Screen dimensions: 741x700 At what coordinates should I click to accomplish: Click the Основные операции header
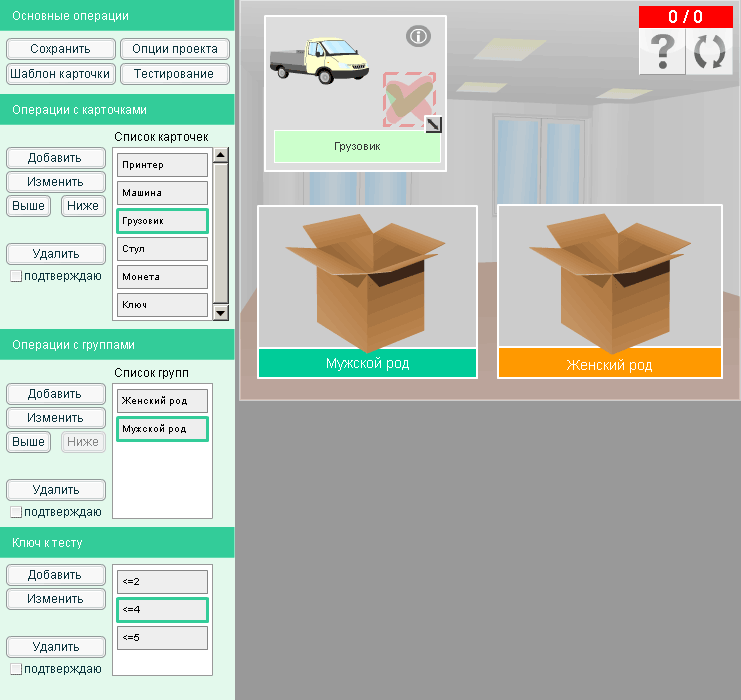click(x=117, y=16)
